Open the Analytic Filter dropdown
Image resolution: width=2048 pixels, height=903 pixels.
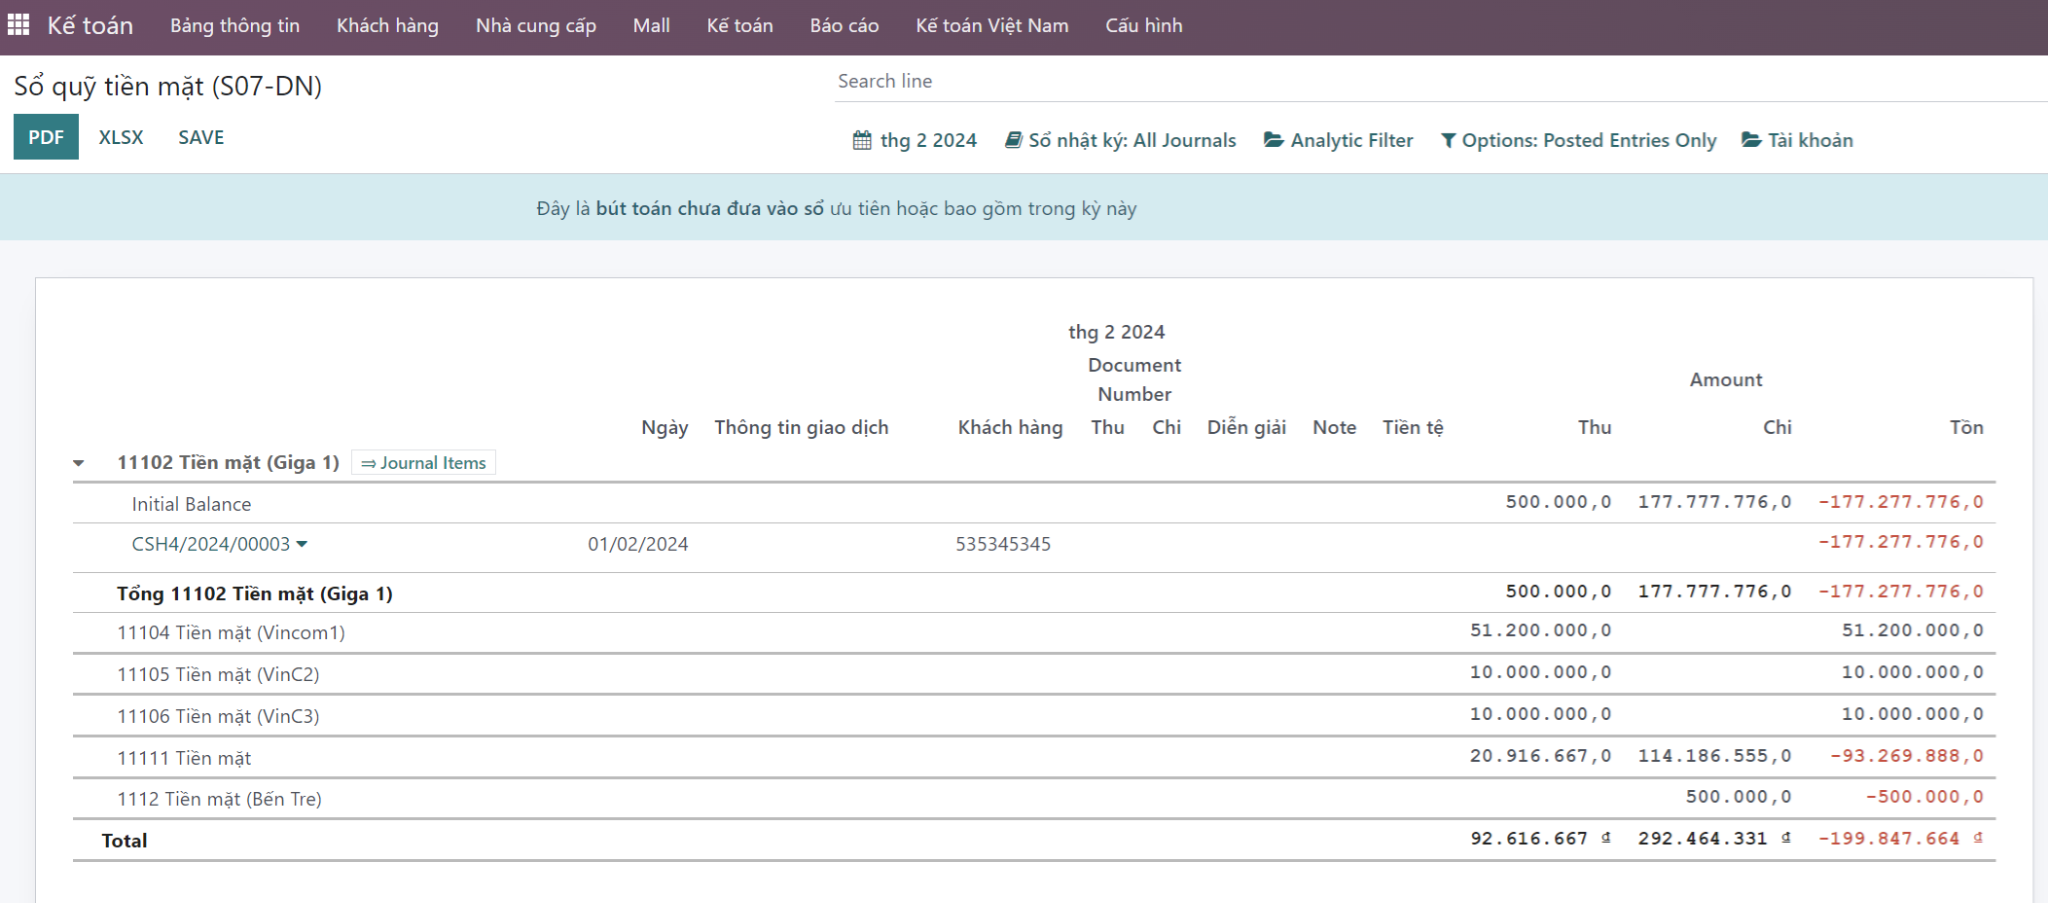(x=1339, y=140)
